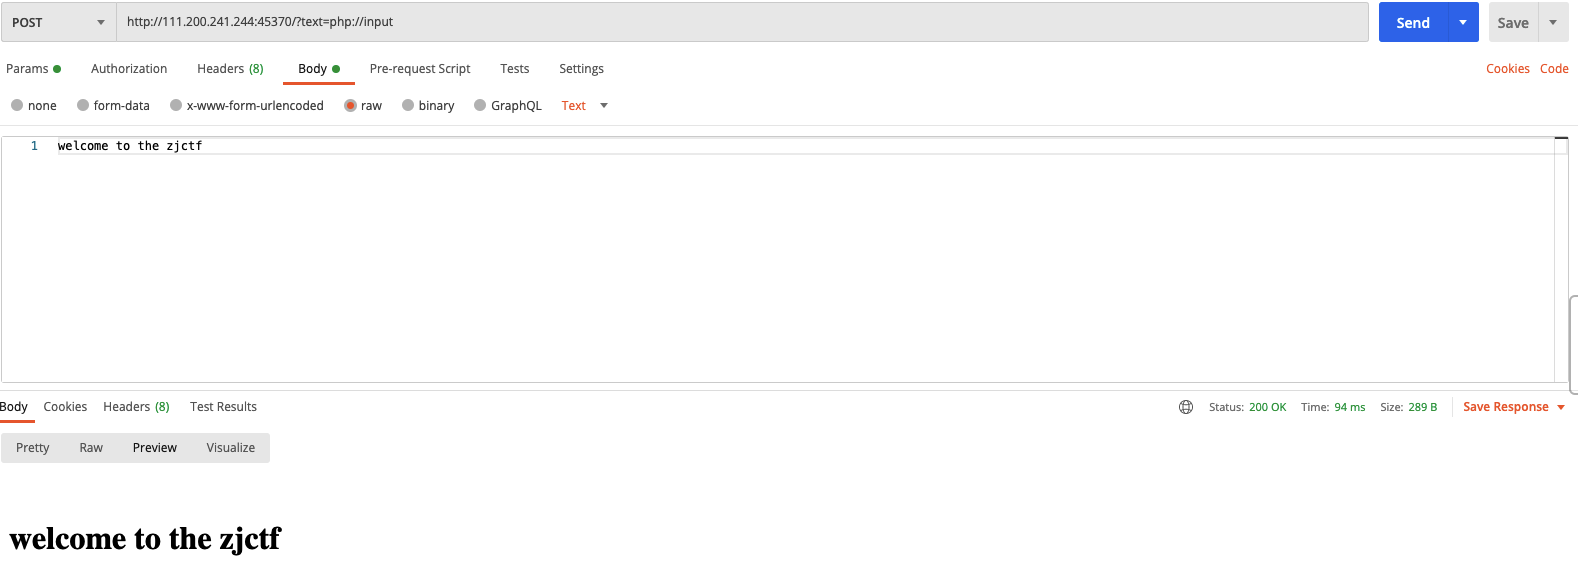
Task: Select the none body type
Action: (34, 105)
